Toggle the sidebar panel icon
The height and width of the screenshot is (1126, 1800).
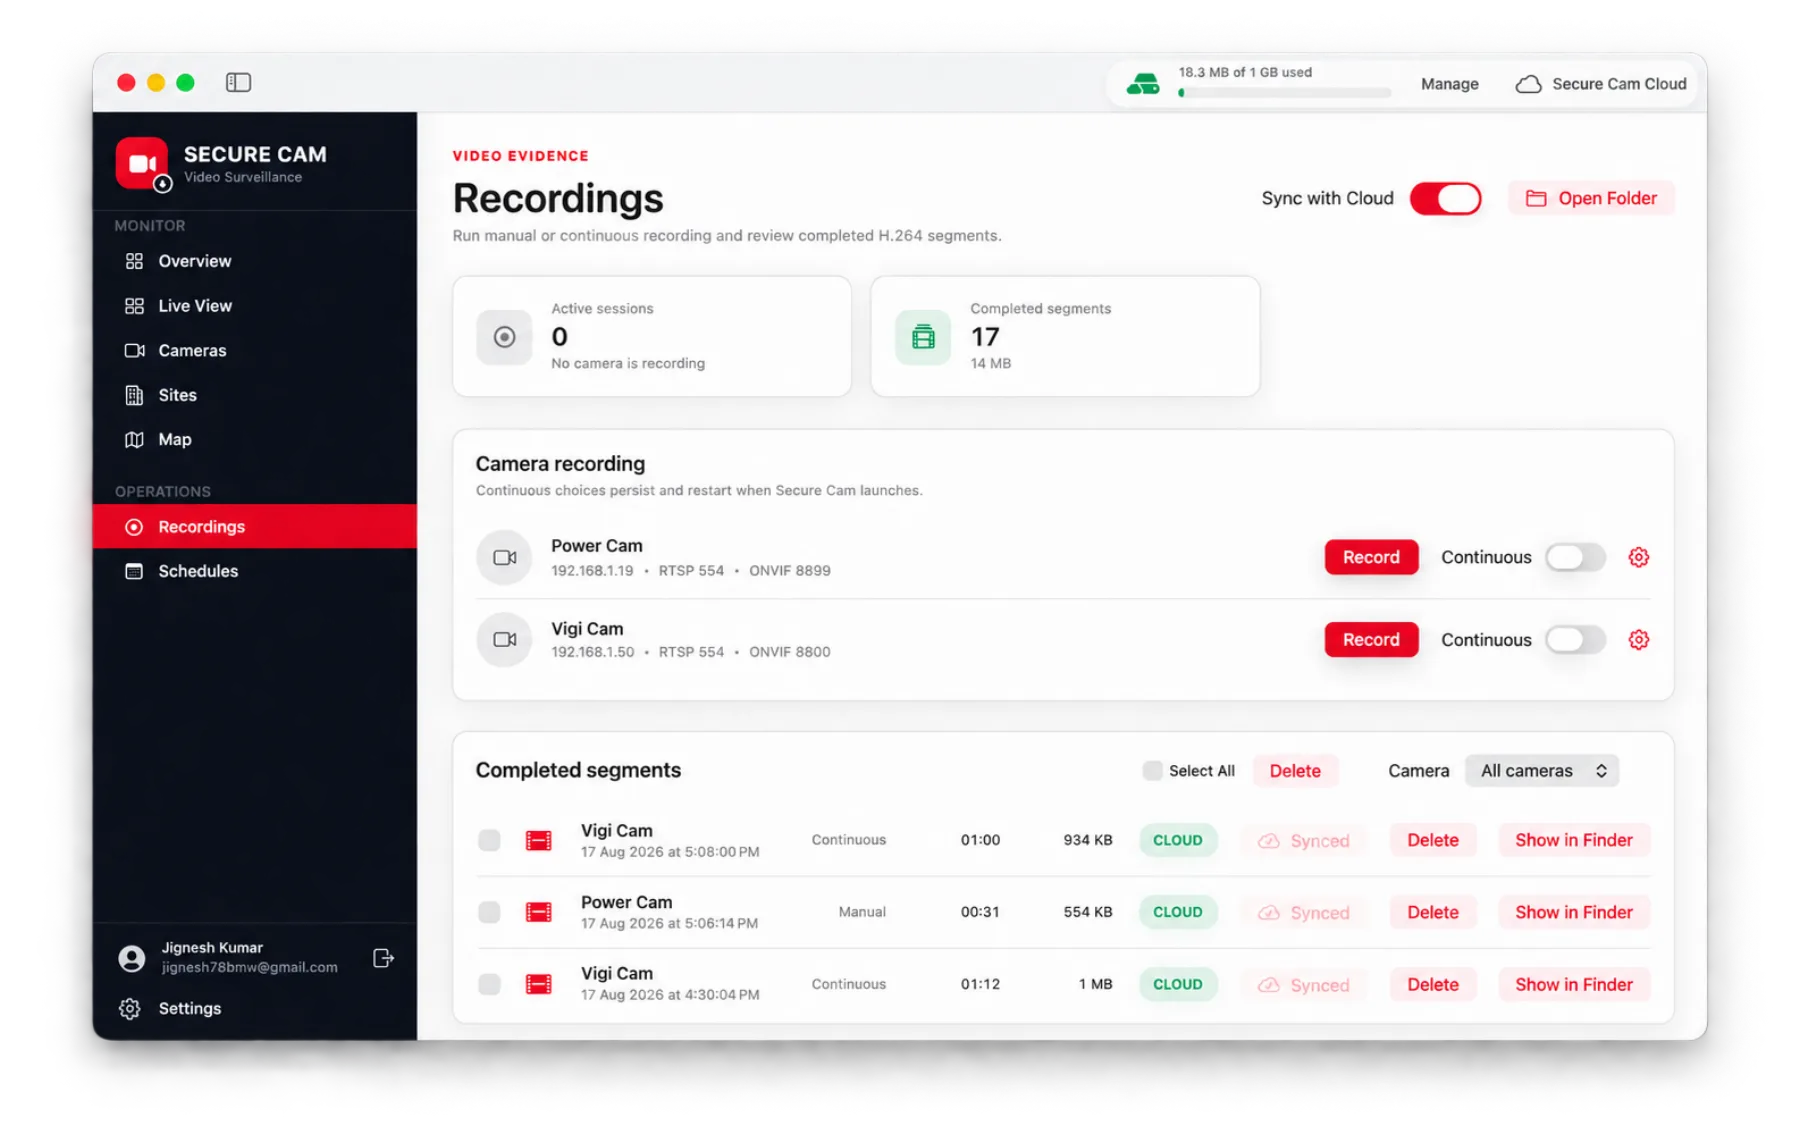(238, 83)
